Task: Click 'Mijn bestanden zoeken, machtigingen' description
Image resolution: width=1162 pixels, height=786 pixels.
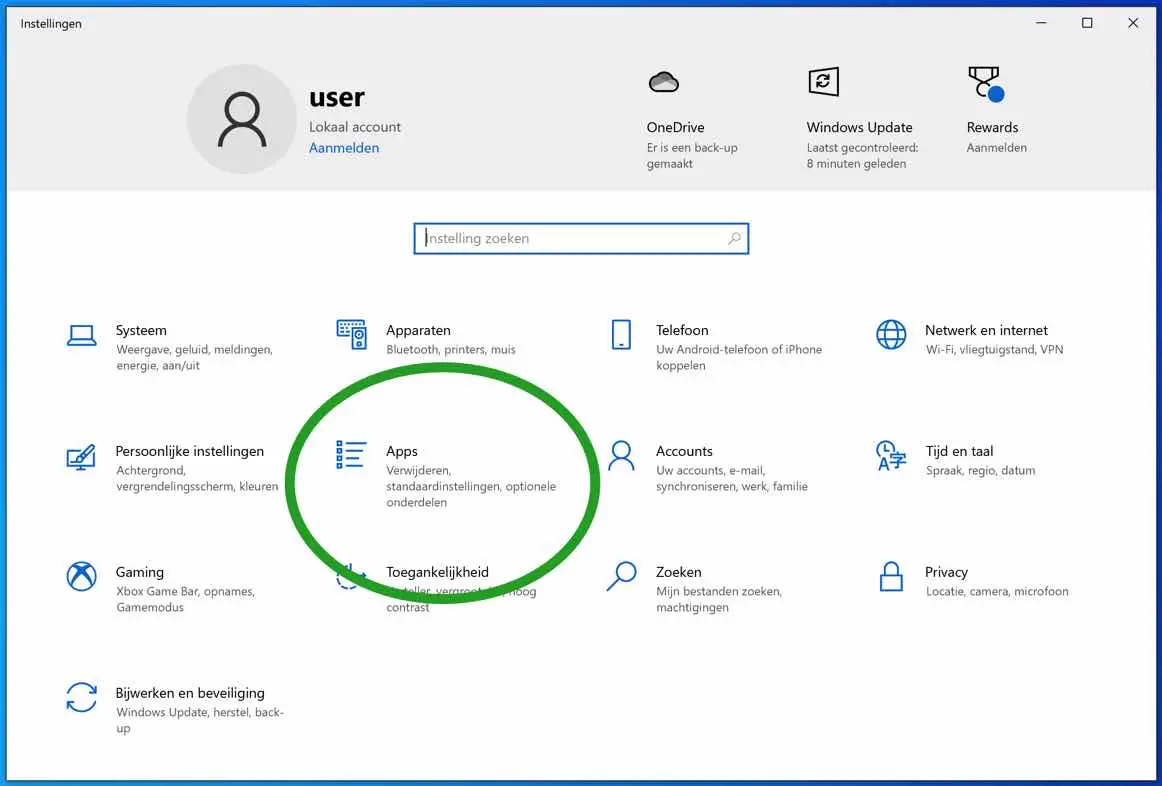Action: pyautogui.click(x=719, y=599)
